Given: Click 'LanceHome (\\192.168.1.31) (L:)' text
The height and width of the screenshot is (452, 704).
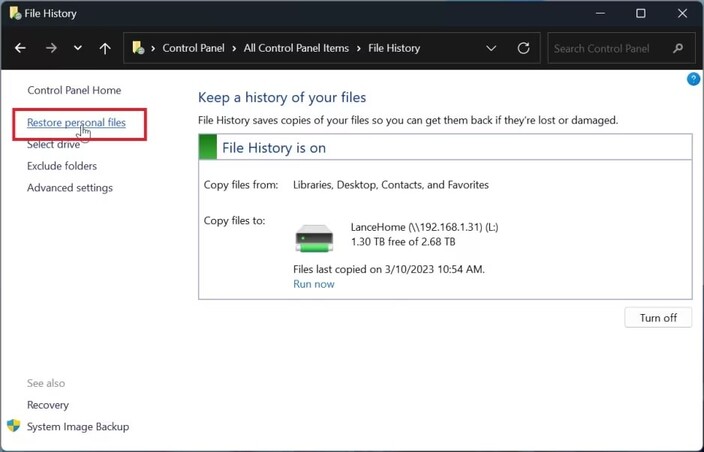Looking at the screenshot, I should 424,227.
